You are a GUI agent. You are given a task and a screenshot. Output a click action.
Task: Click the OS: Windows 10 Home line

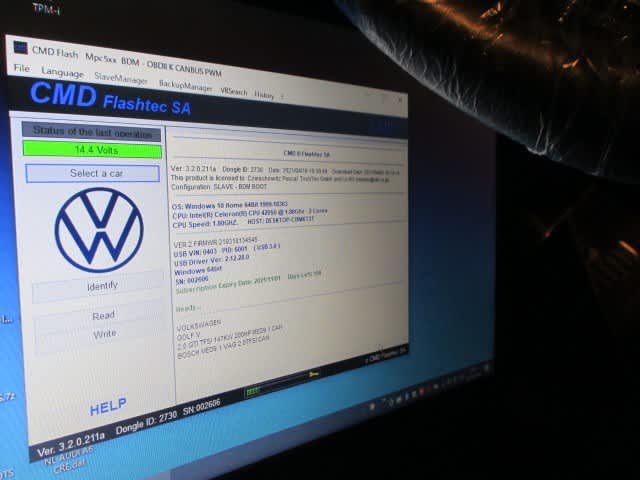[x=230, y=205]
